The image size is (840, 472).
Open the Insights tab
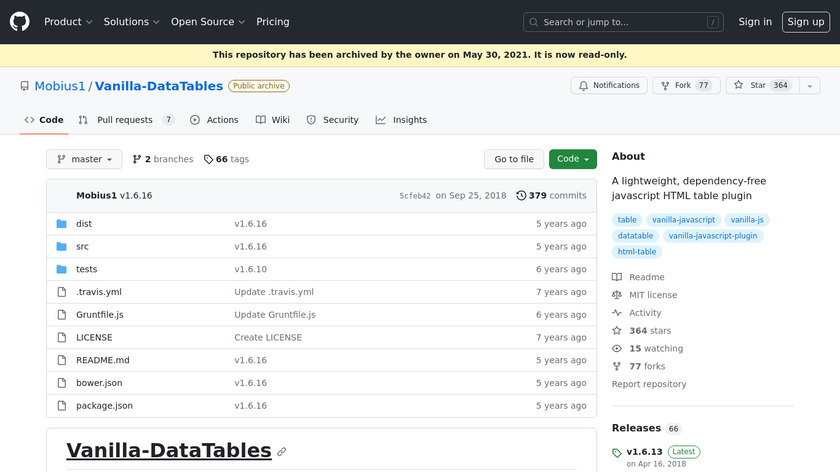(x=401, y=120)
